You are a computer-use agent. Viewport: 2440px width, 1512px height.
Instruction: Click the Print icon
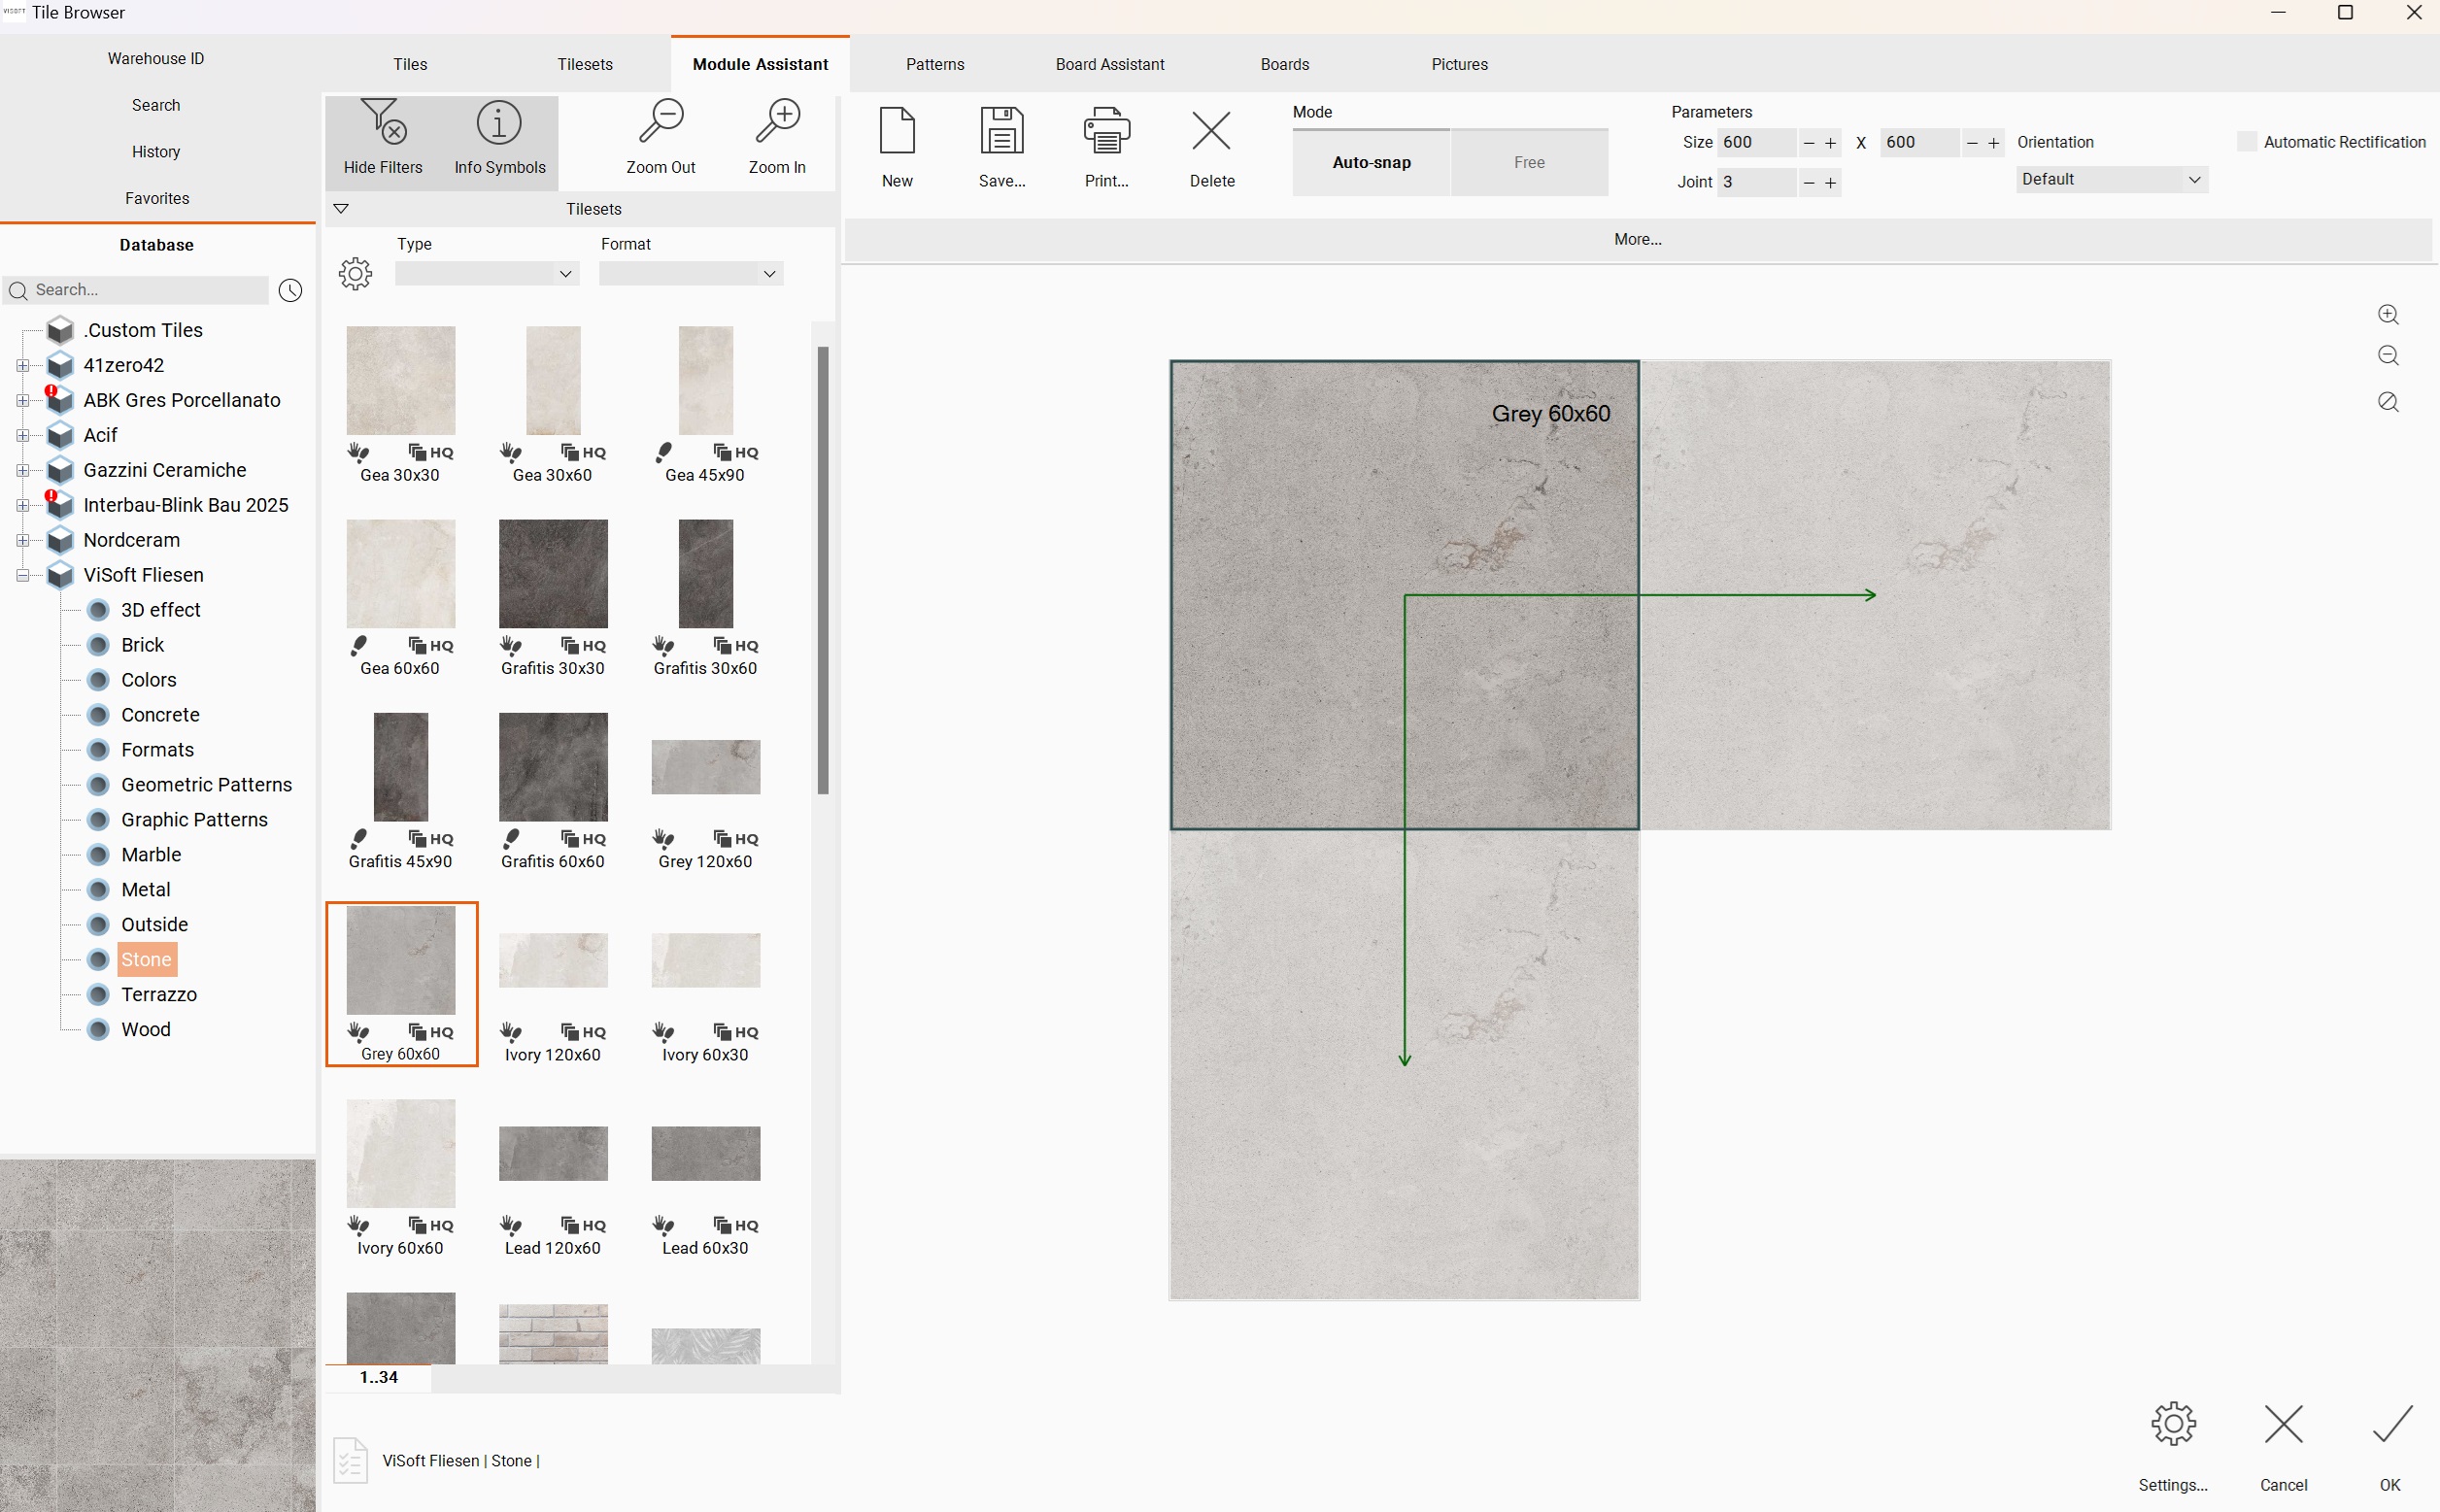click(1106, 130)
